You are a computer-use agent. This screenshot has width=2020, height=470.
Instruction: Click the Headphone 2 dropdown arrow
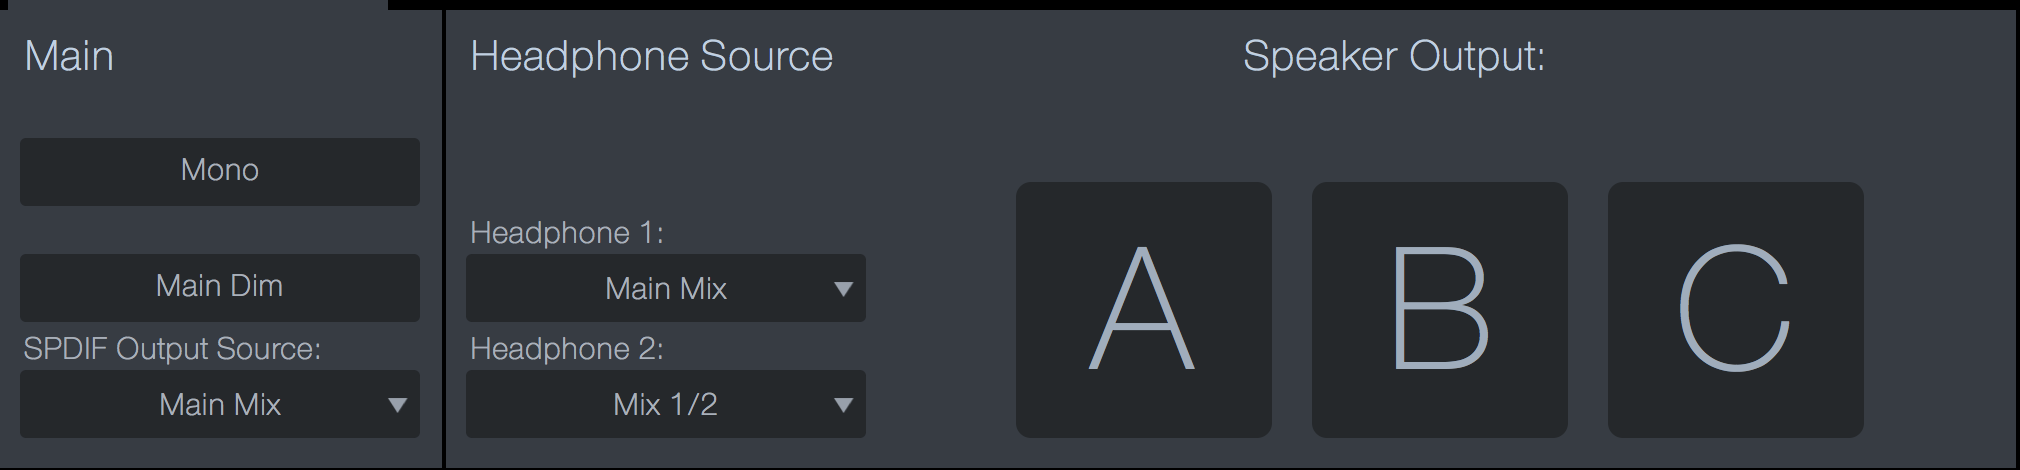pos(843,405)
